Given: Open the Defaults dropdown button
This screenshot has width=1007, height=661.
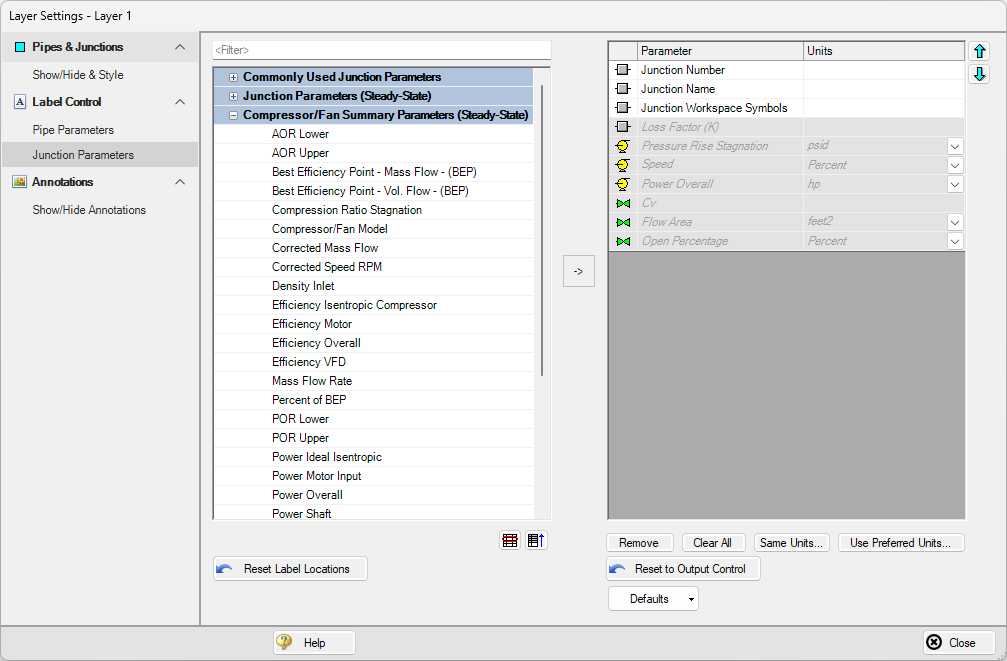Looking at the screenshot, I should coord(653,599).
